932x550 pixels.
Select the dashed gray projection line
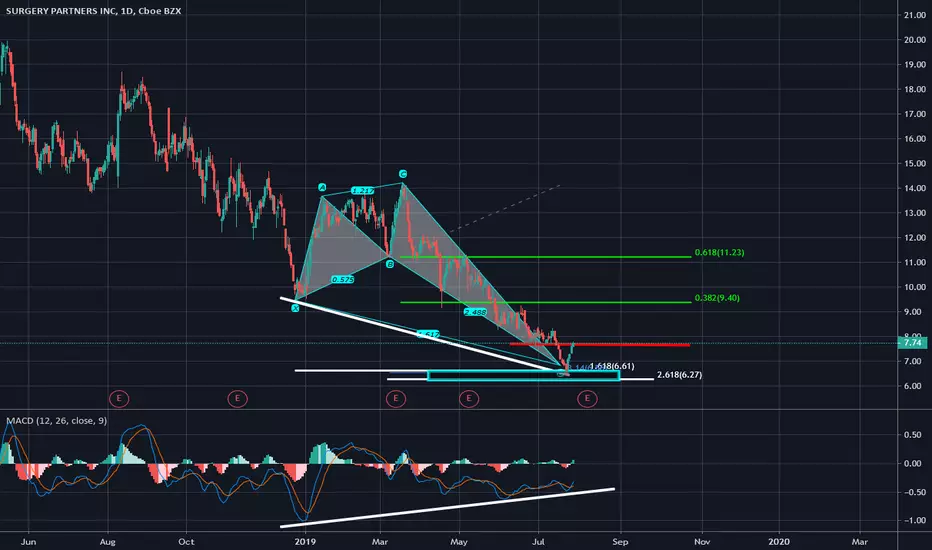(505, 209)
